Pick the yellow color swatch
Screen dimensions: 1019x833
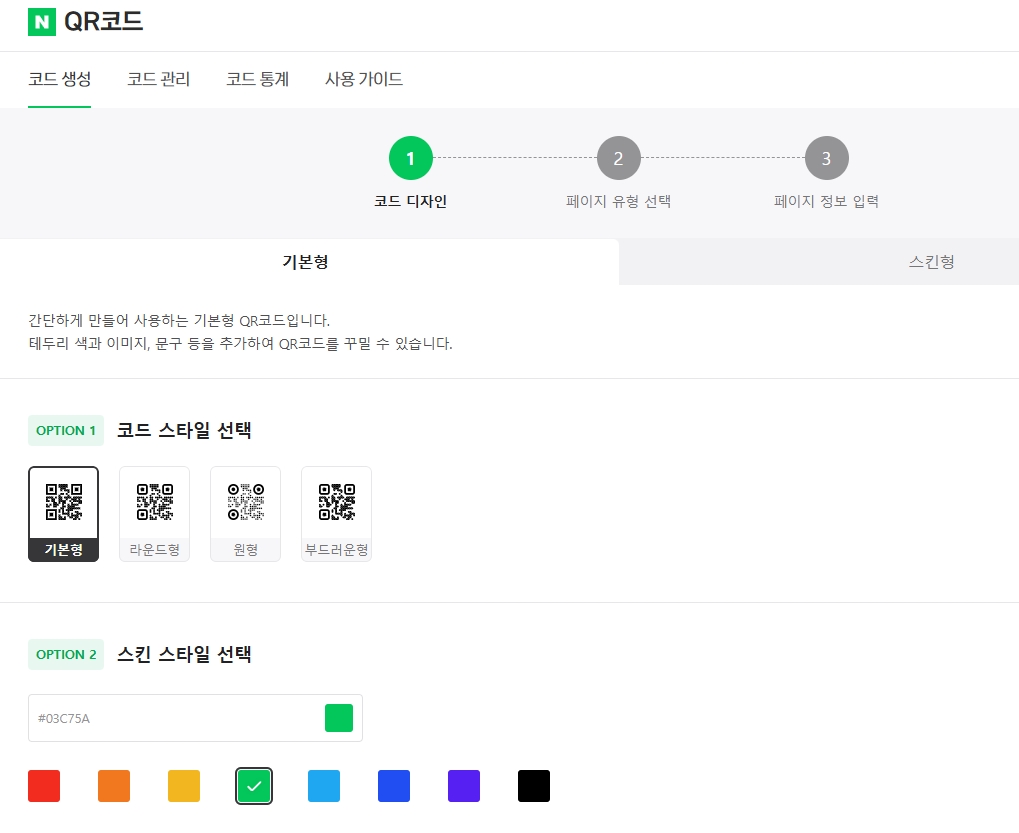(184, 786)
